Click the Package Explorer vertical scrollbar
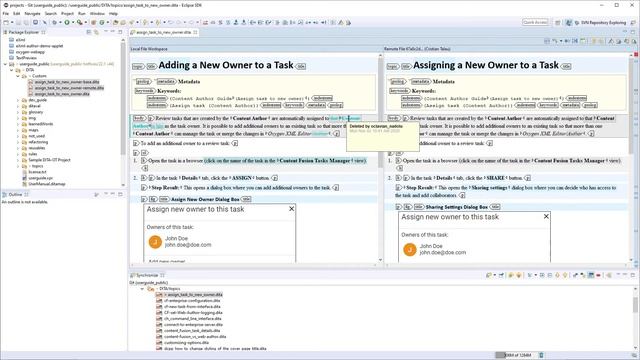The image size is (640, 360). 123,112
